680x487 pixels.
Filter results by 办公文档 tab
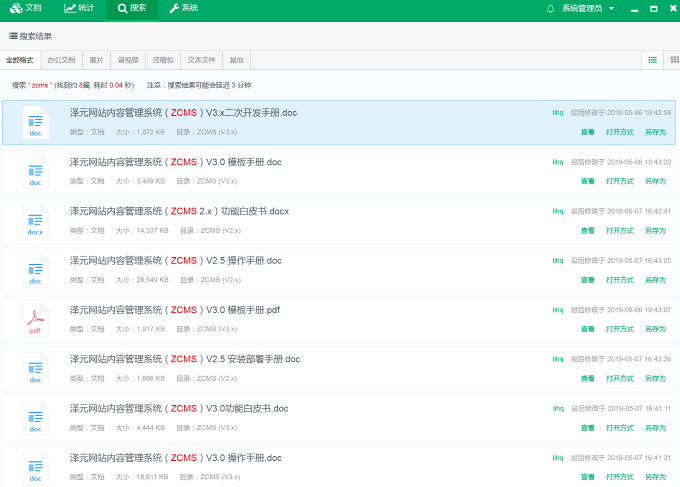[x=63, y=60]
